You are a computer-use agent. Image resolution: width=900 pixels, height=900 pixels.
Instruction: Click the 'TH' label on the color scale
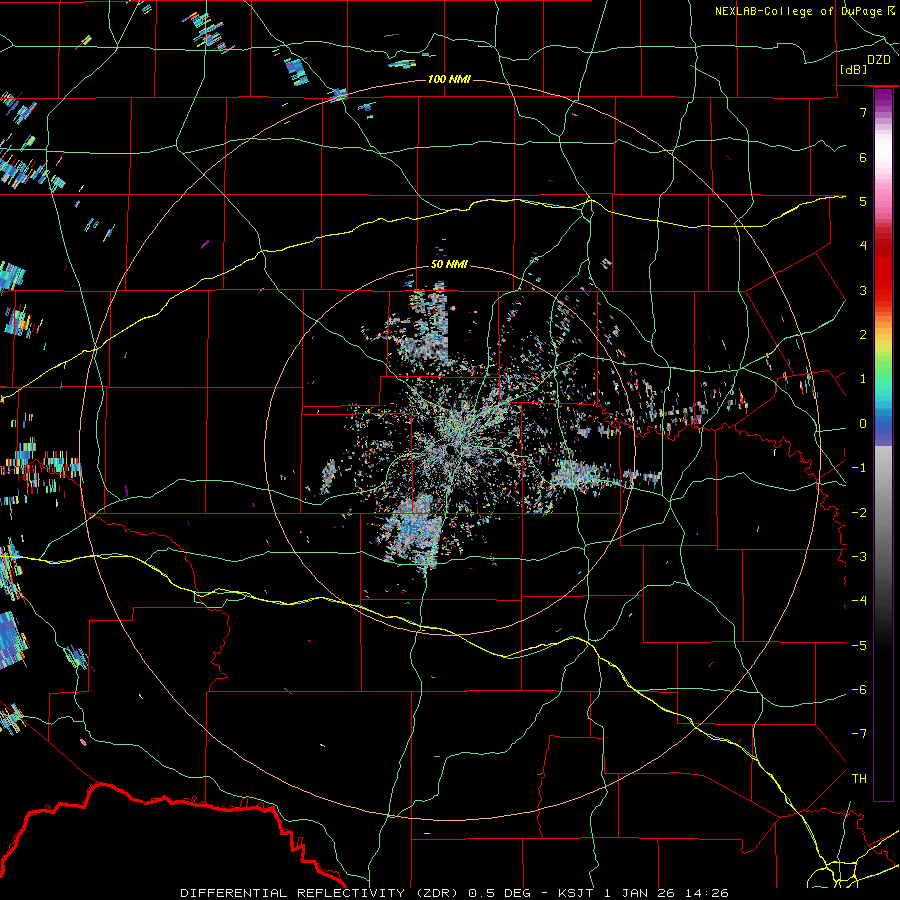point(859,778)
